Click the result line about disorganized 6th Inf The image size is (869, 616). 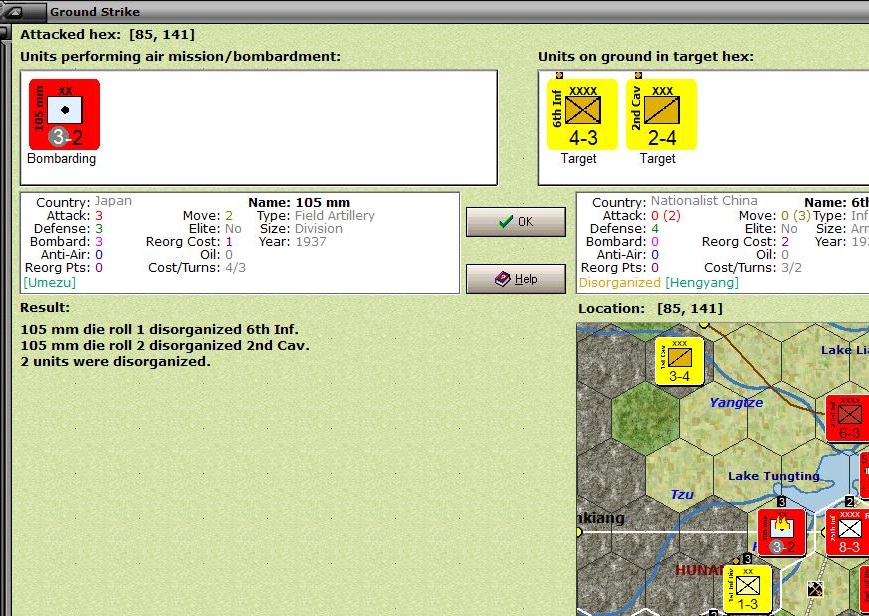pyautogui.click(x=160, y=329)
